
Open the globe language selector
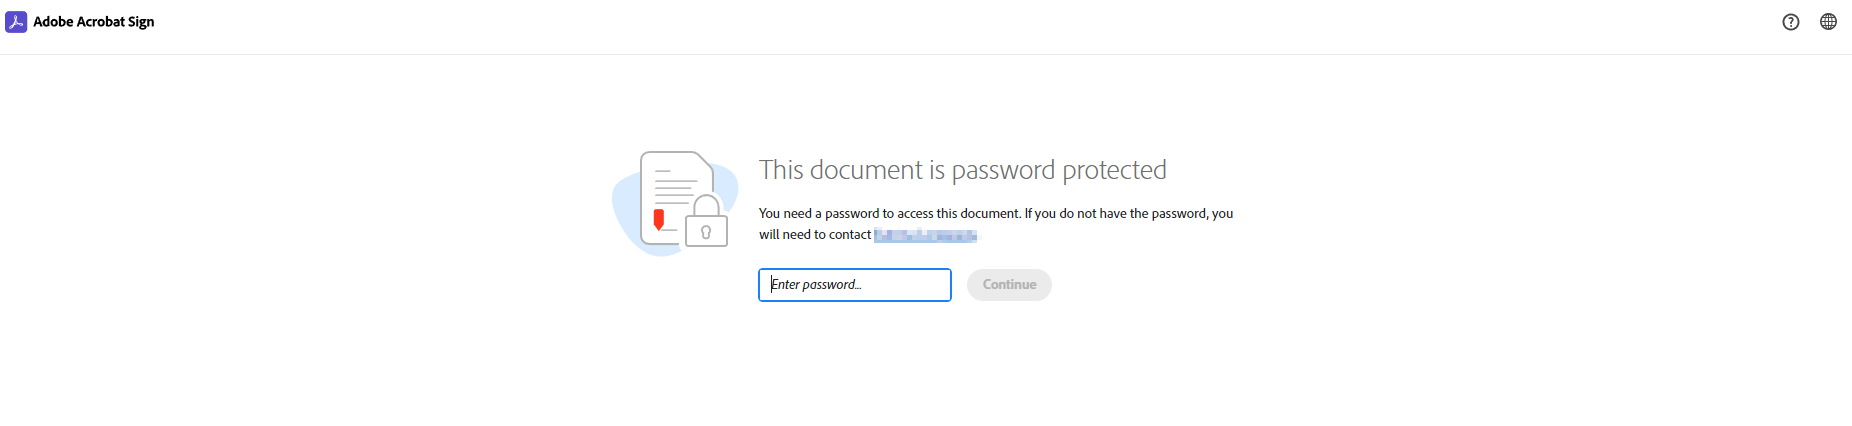(1828, 22)
